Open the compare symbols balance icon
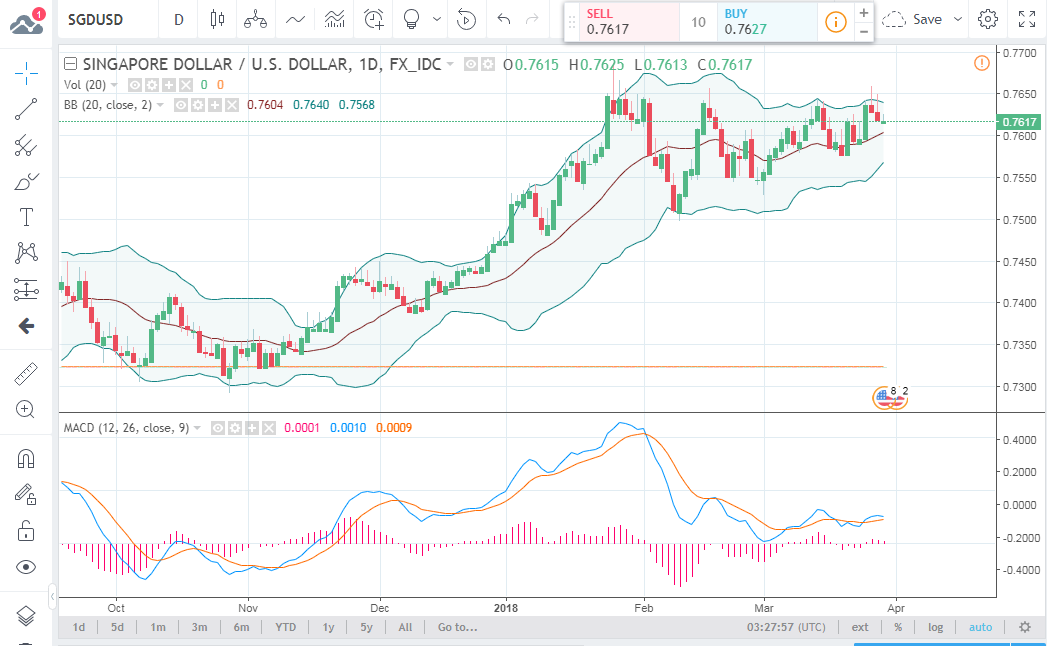 point(255,19)
